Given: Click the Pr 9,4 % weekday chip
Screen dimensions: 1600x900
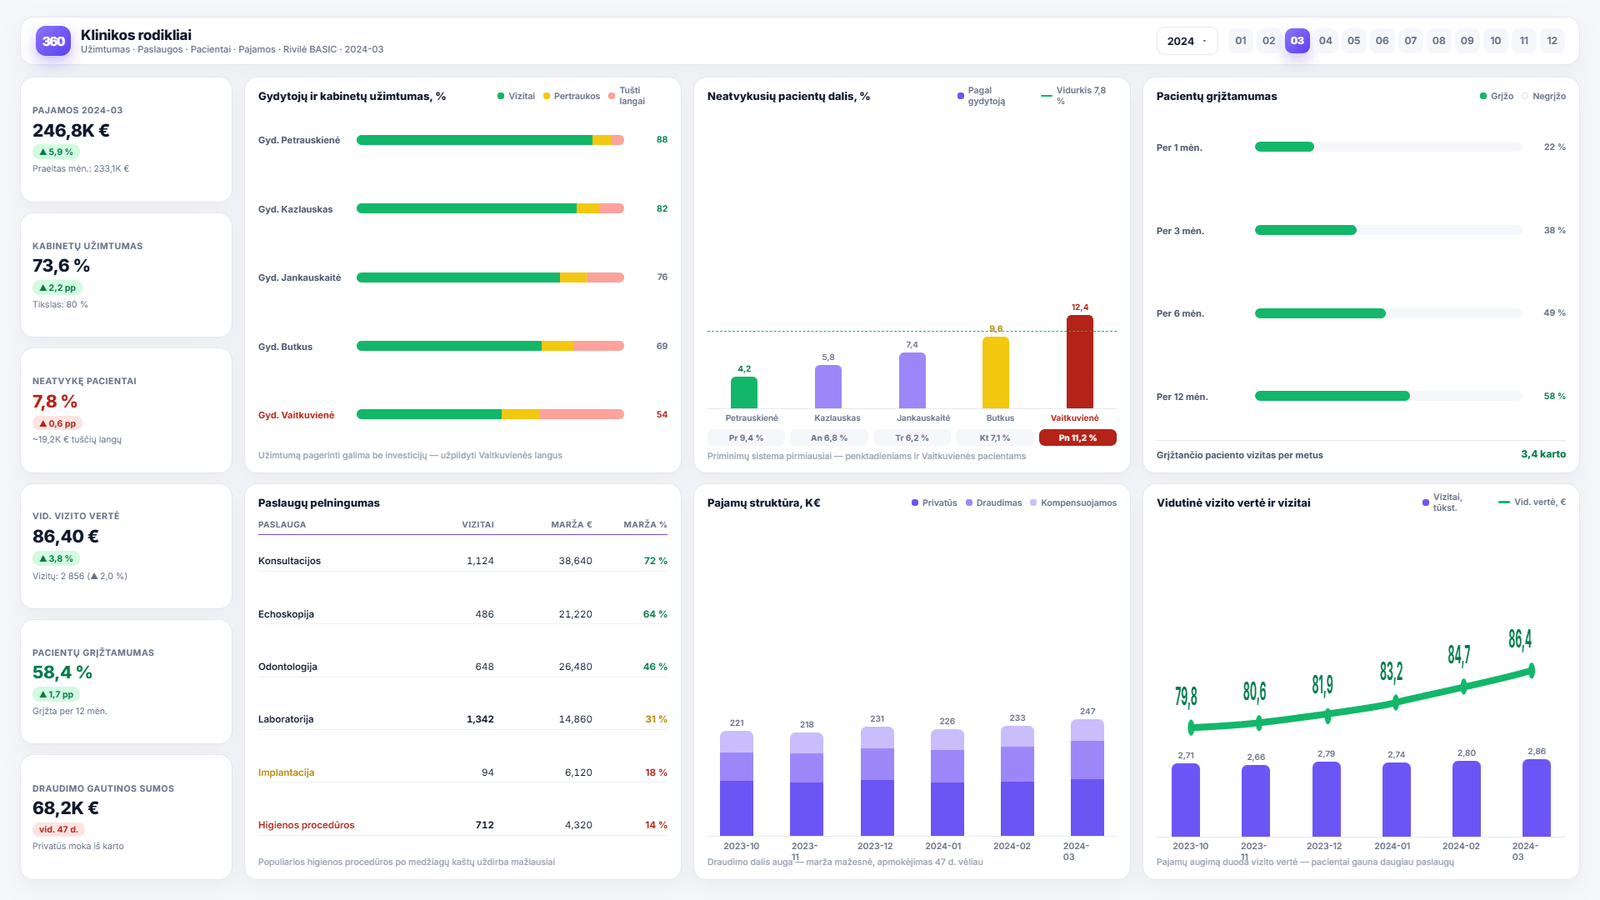Looking at the screenshot, I should point(746,438).
